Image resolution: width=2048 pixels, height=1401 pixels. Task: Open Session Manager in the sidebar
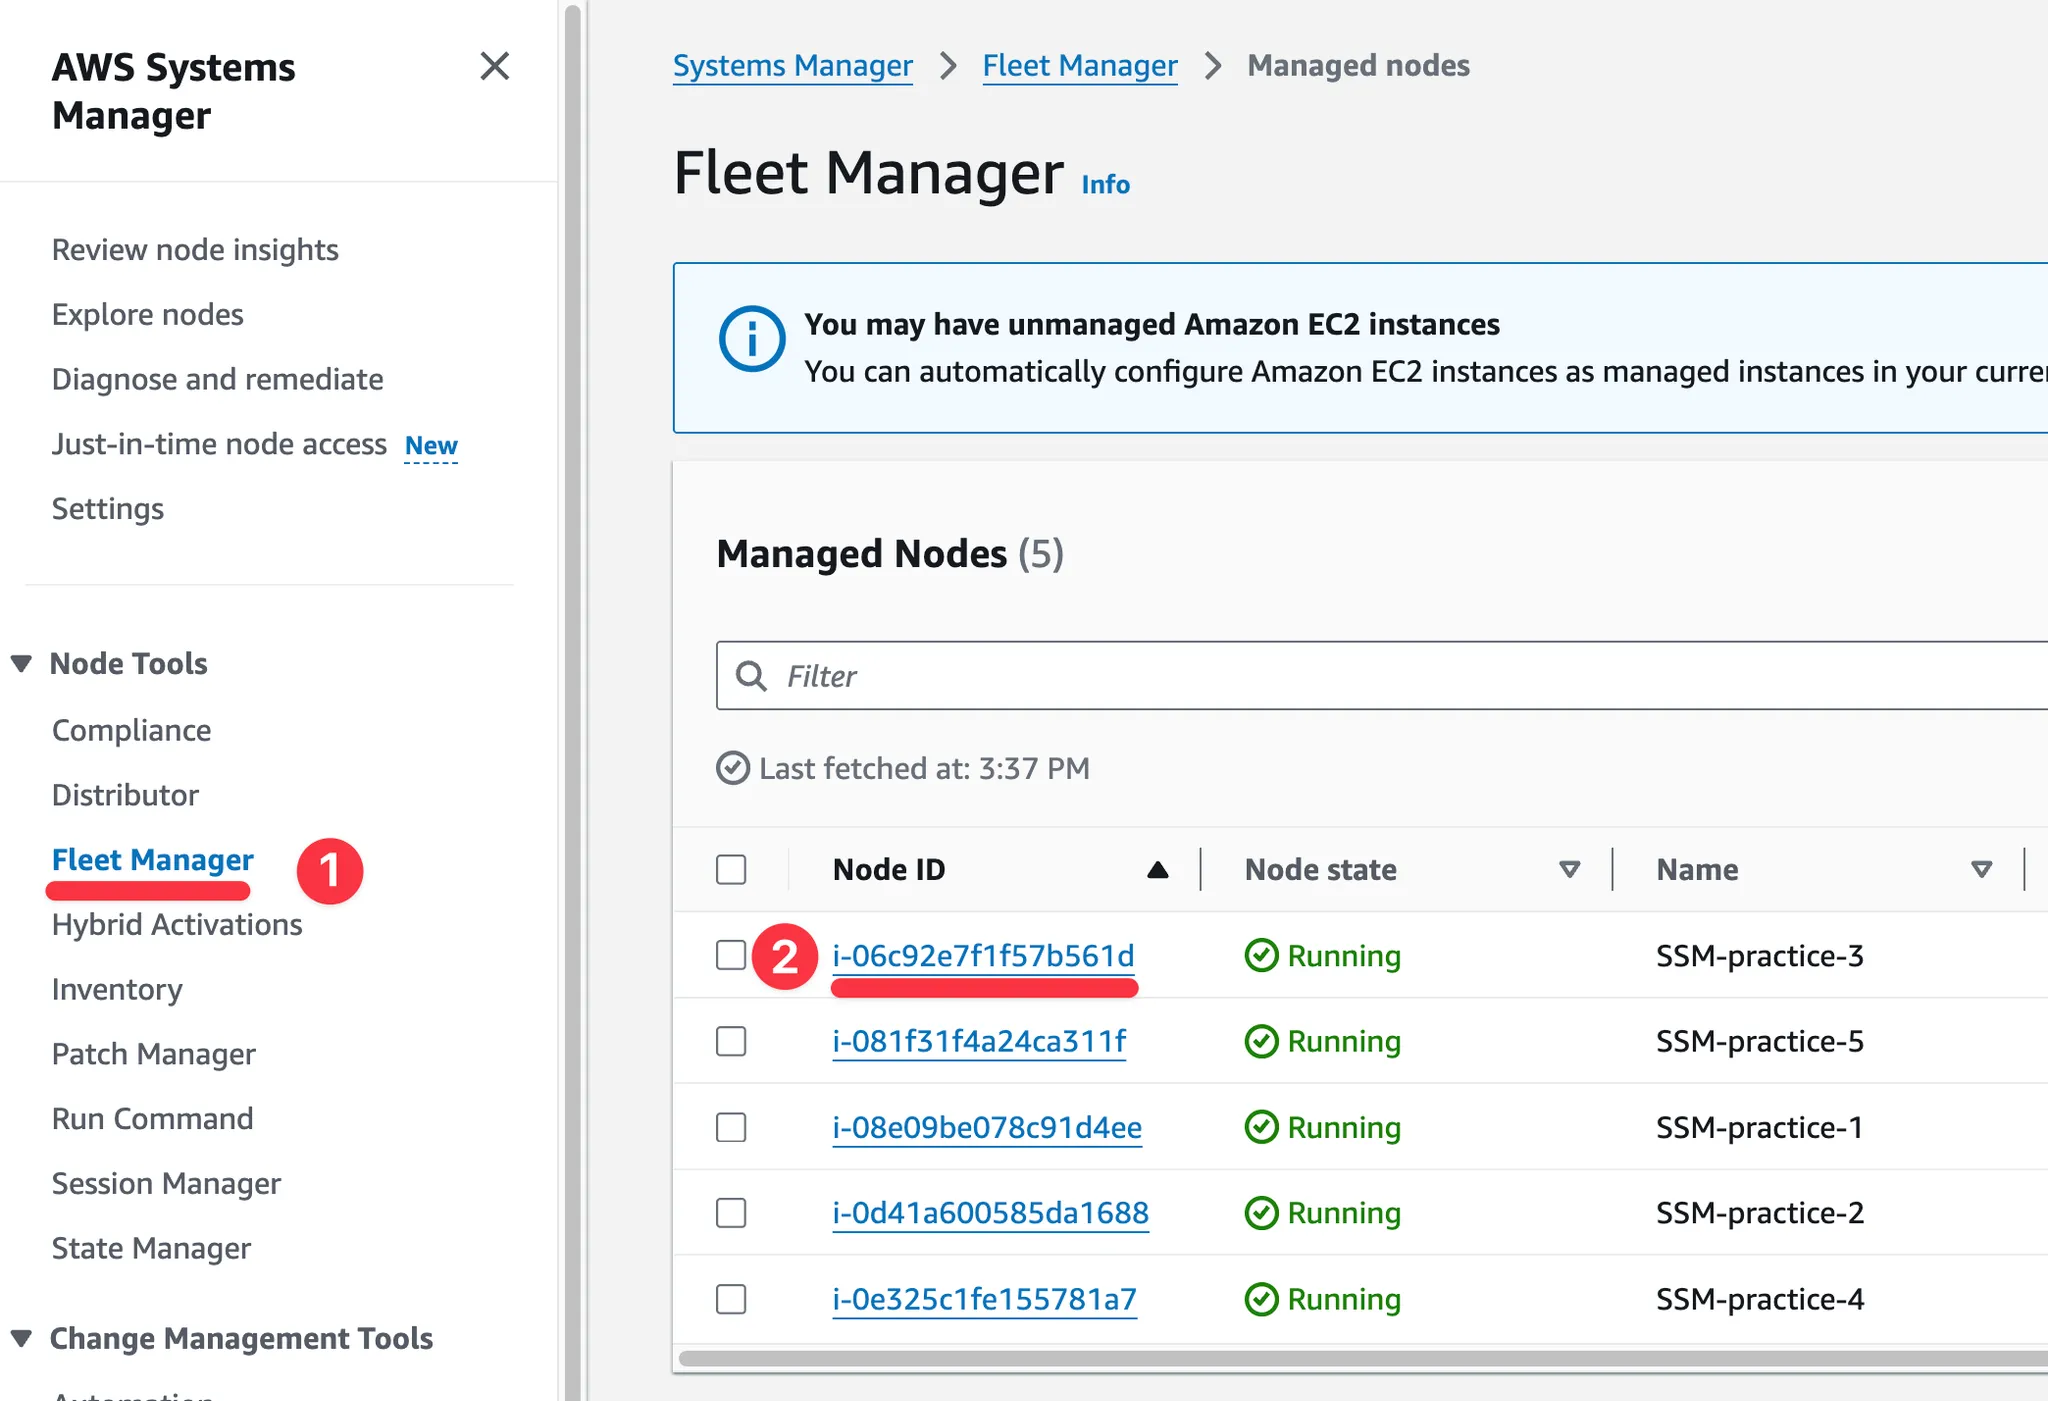[x=166, y=1184]
